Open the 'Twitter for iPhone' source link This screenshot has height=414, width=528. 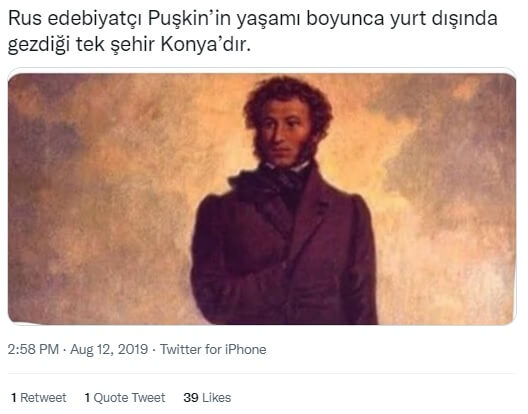pyautogui.click(x=213, y=349)
